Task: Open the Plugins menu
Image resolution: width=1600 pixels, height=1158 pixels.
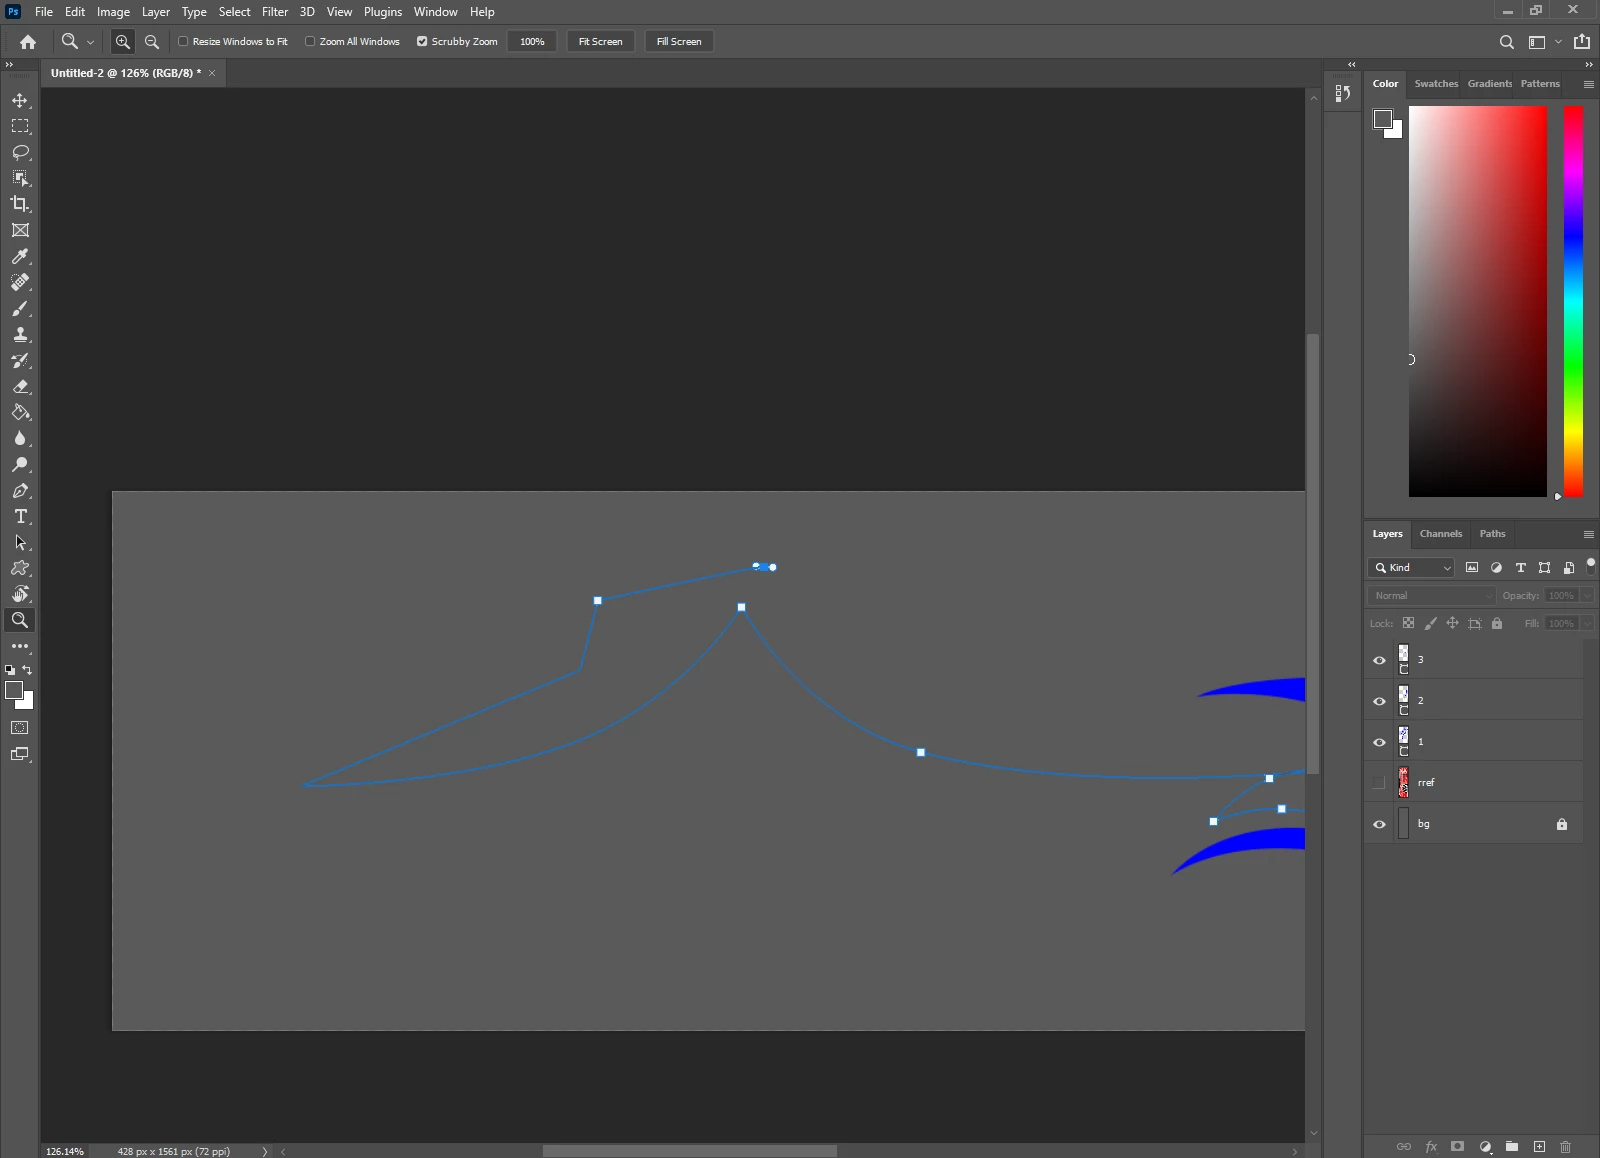Action: 383,12
